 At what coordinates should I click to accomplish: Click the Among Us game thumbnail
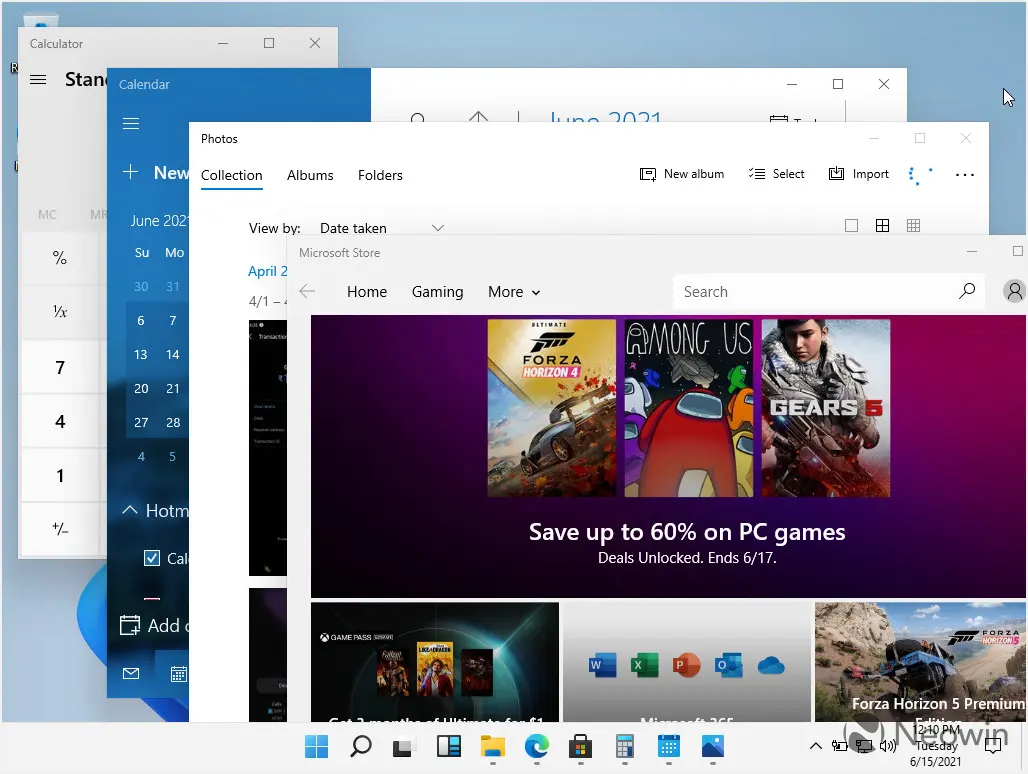688,408
